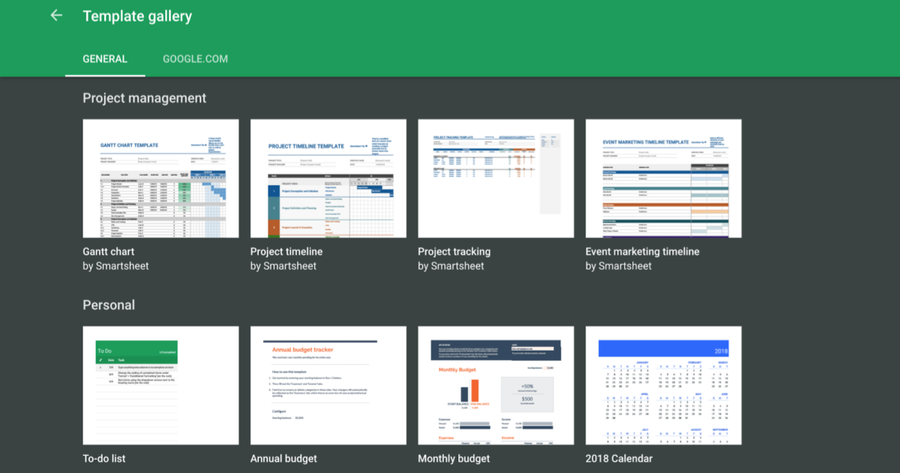Click 'by Smartsheet' under Project timeline

pos(283,266)
